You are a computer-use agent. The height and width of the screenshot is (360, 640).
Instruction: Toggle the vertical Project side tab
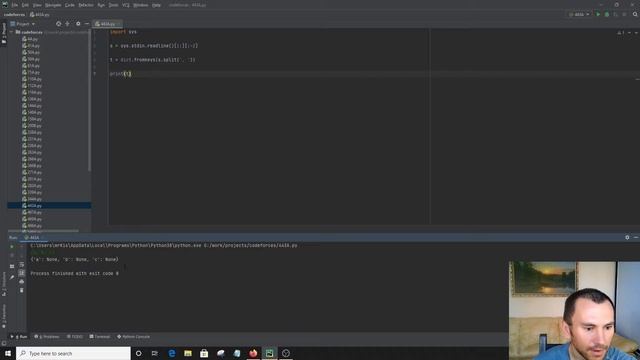point(4,33)
